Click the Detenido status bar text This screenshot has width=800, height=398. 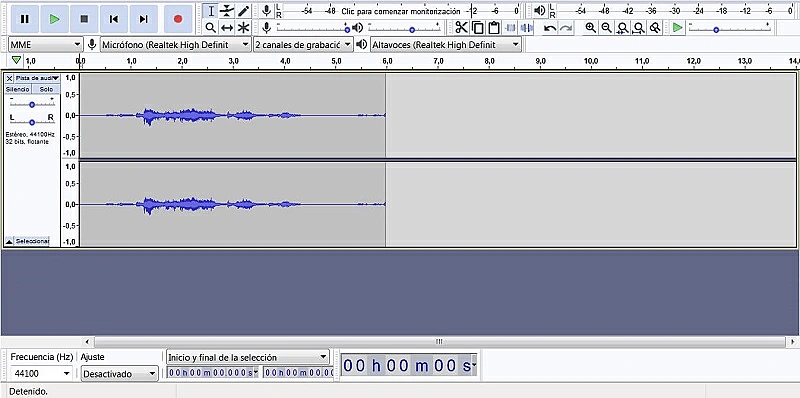coord(29,391)
